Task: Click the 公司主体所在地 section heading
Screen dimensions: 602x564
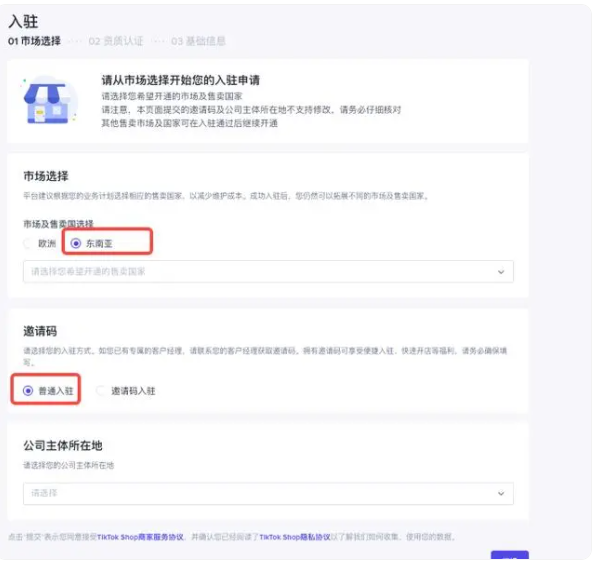Action: click(x=63, y=446)
